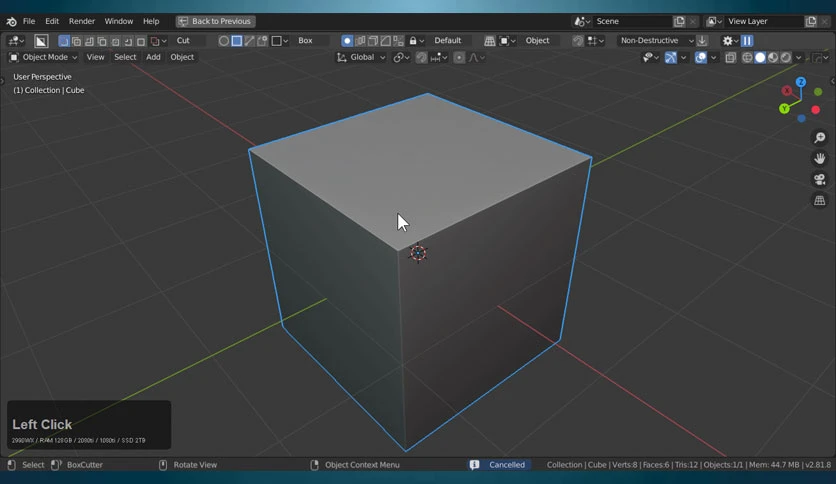The width and height of the screenshot is (836, 484).
Task: Select the Ngon line shape icon
Action: [250, 41]
